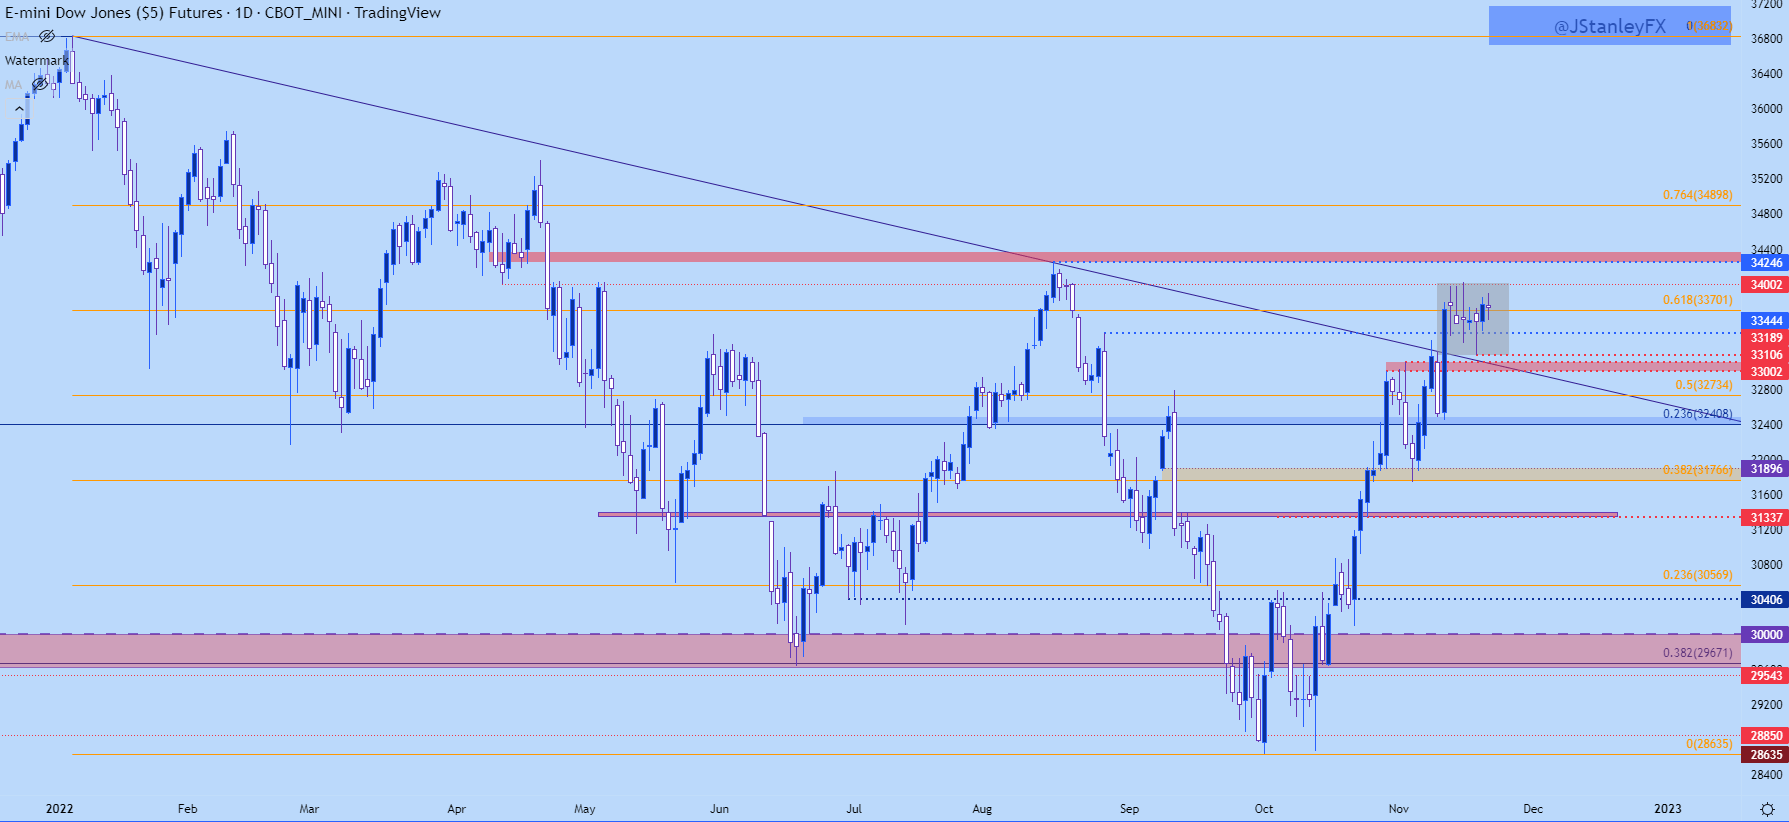Select the MA indicator label in legend

click(x=13, y=85)
